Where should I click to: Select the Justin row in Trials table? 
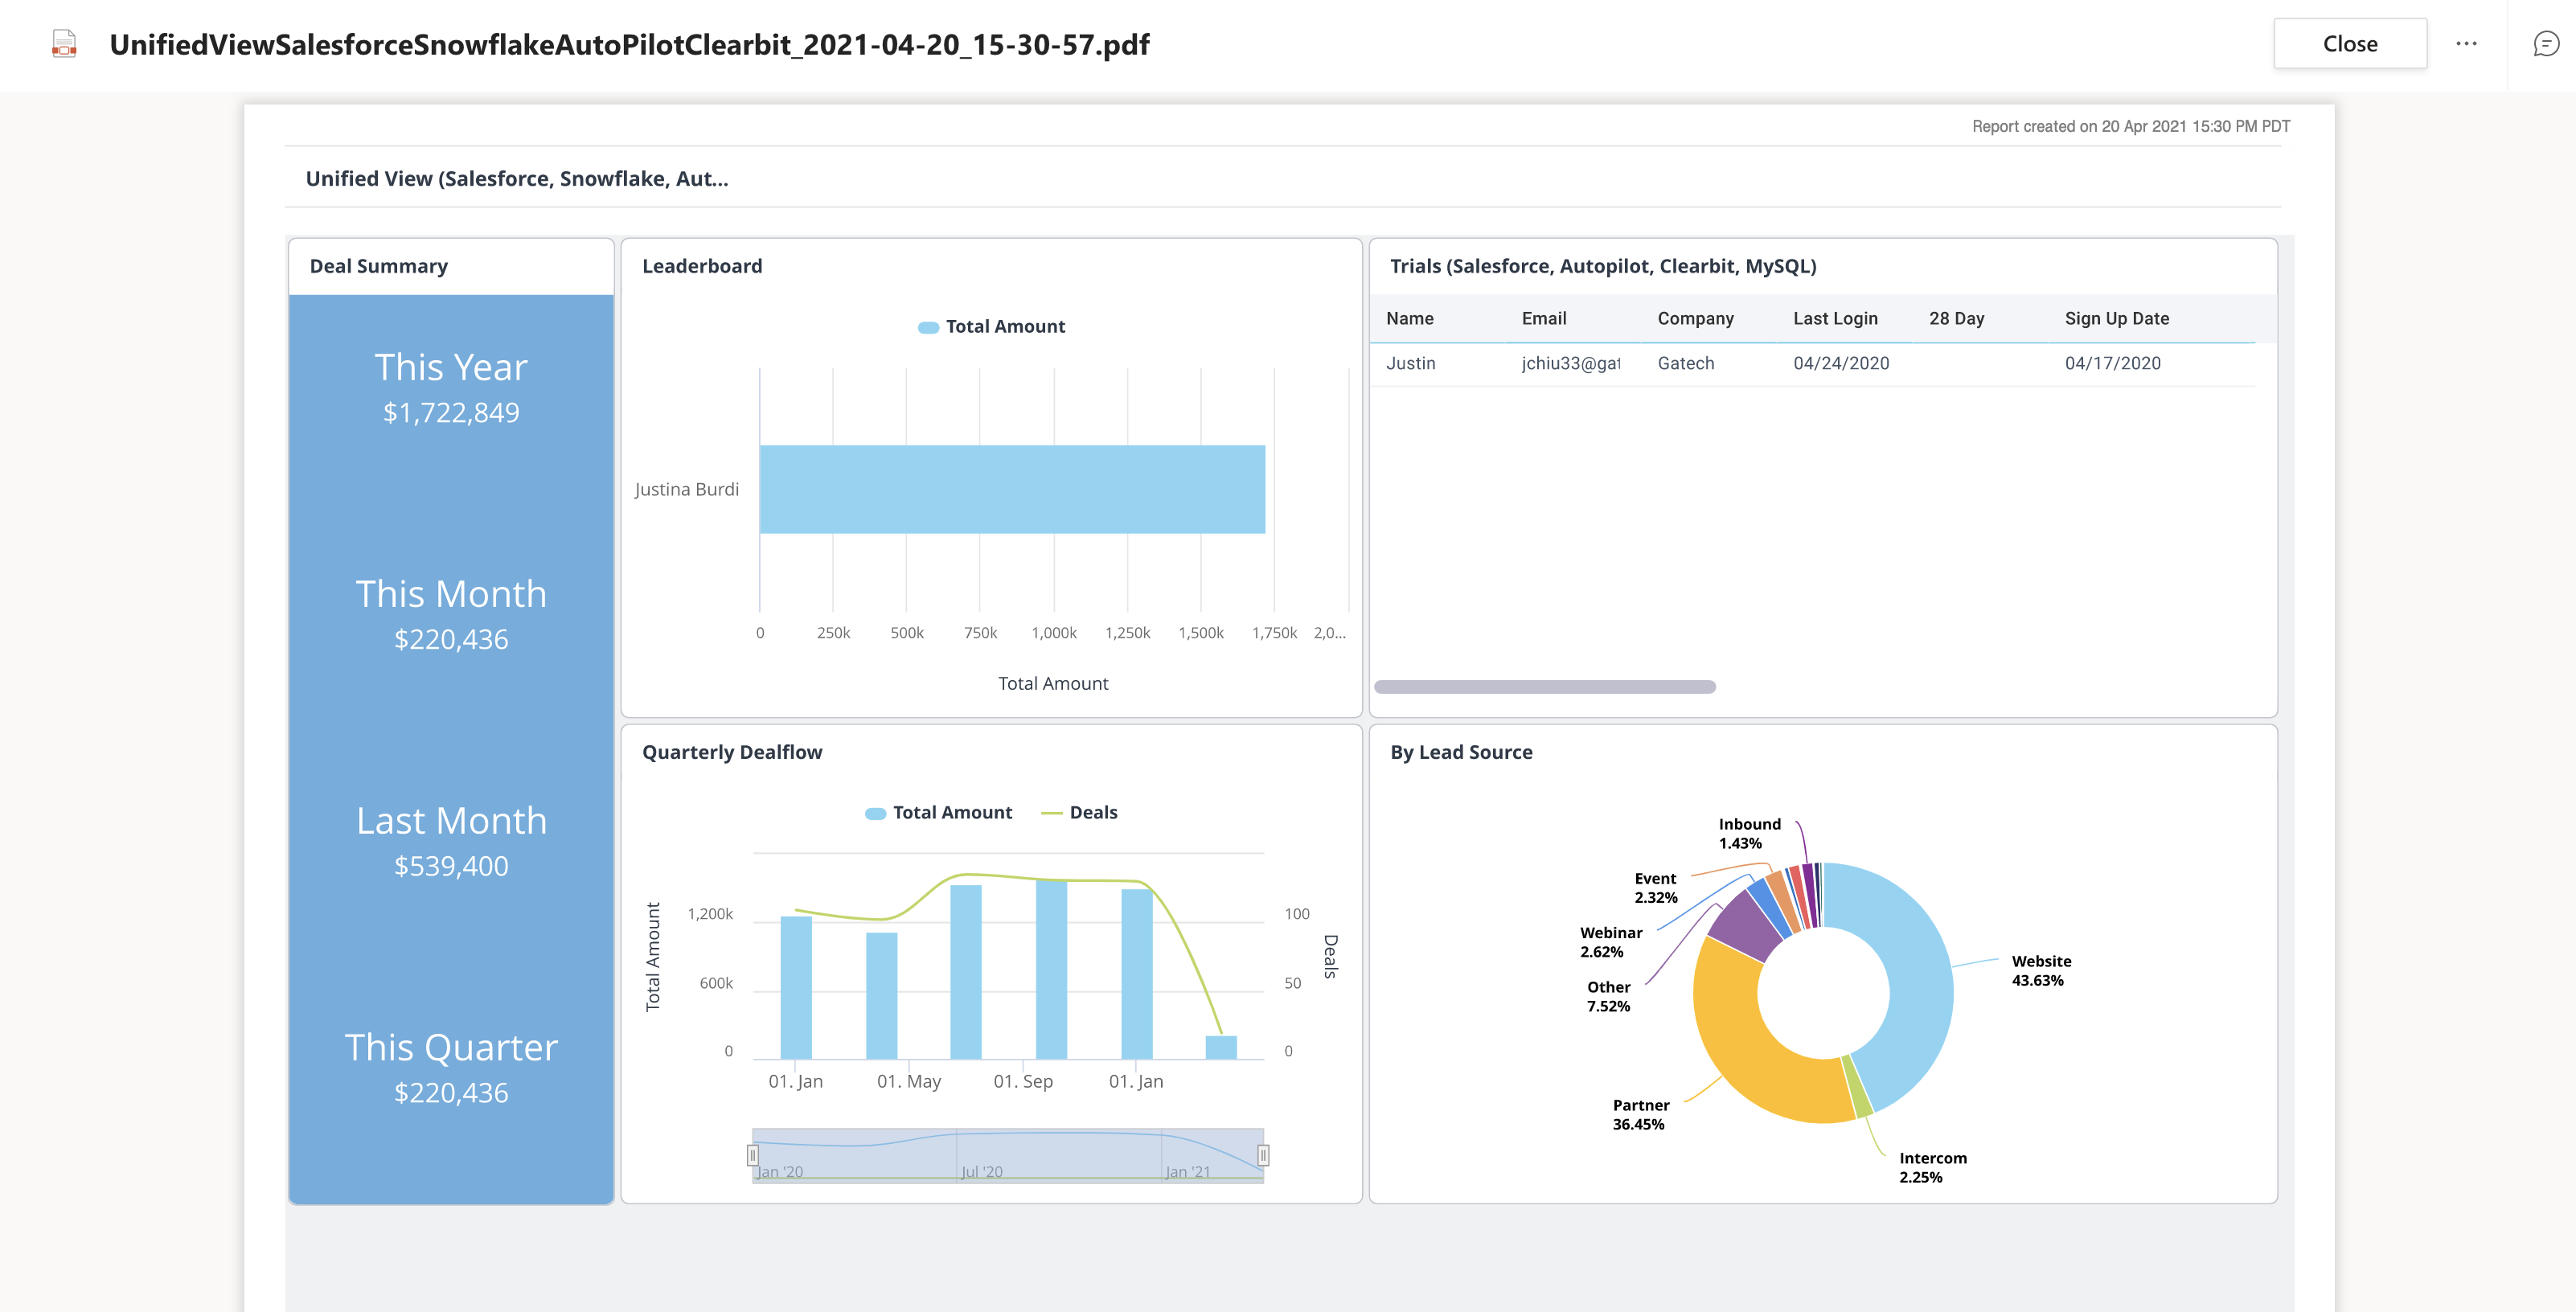(1410, 364)
